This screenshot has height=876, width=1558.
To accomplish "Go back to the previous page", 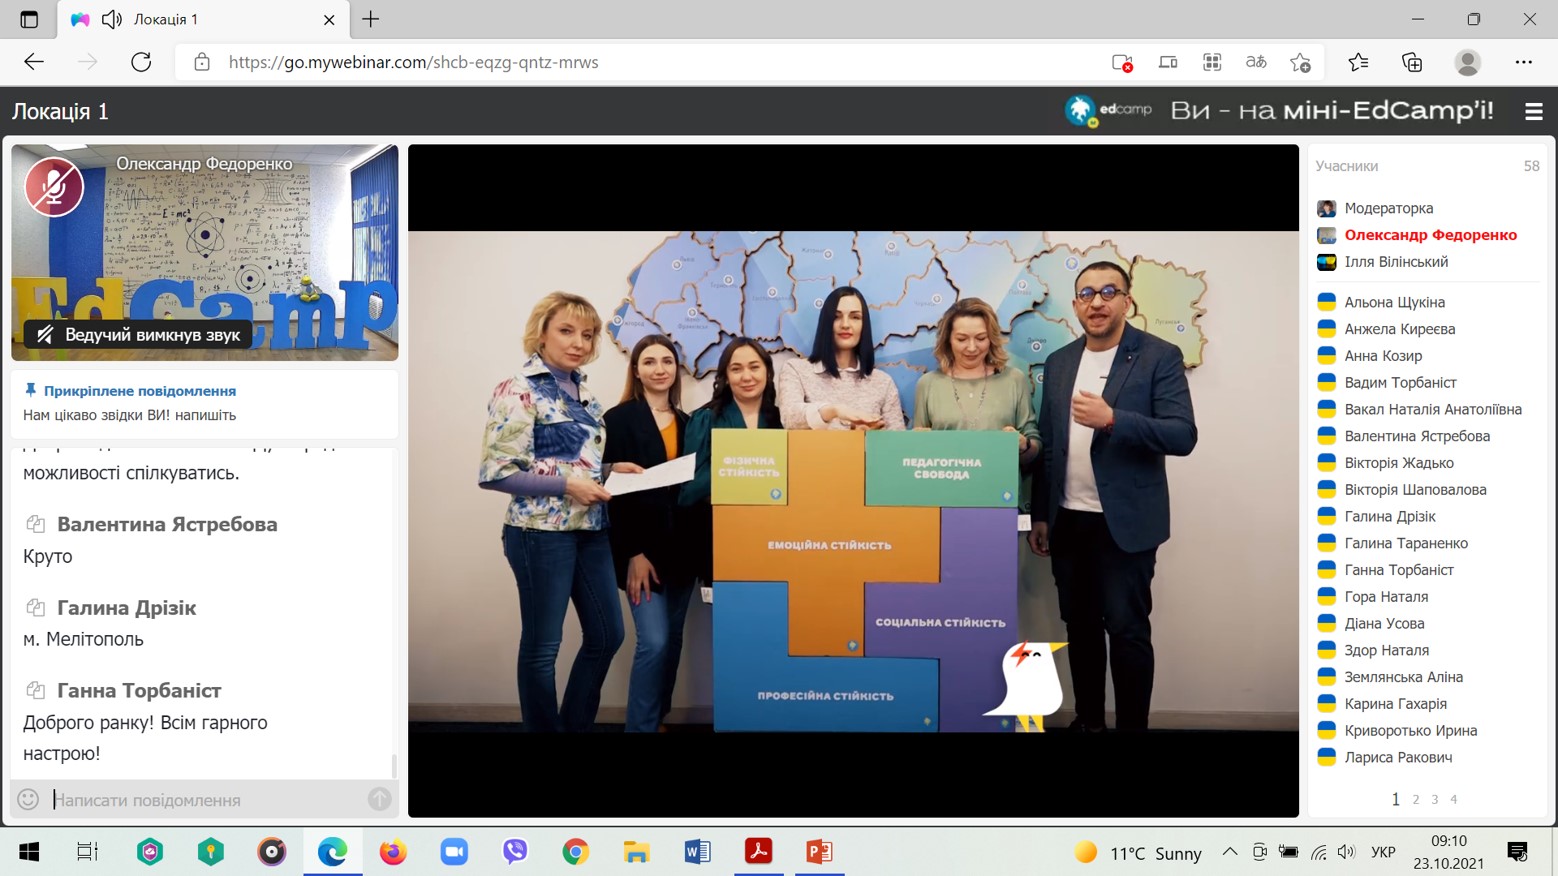I will tap(34, 62).
